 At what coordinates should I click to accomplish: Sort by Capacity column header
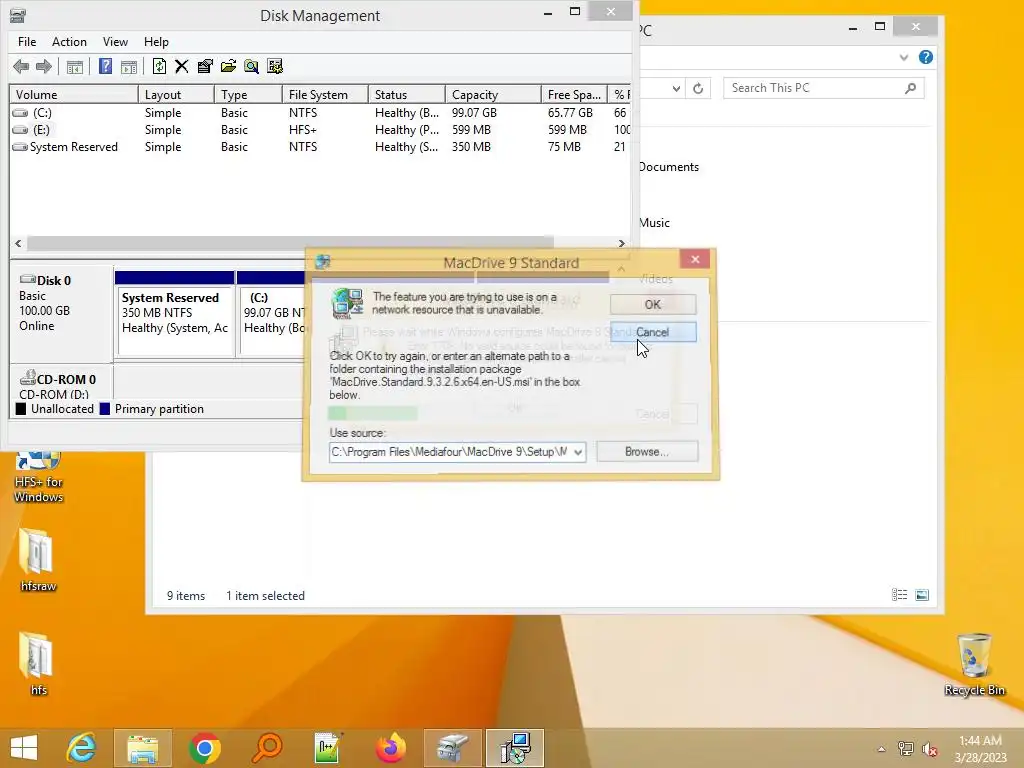[493, 95]
